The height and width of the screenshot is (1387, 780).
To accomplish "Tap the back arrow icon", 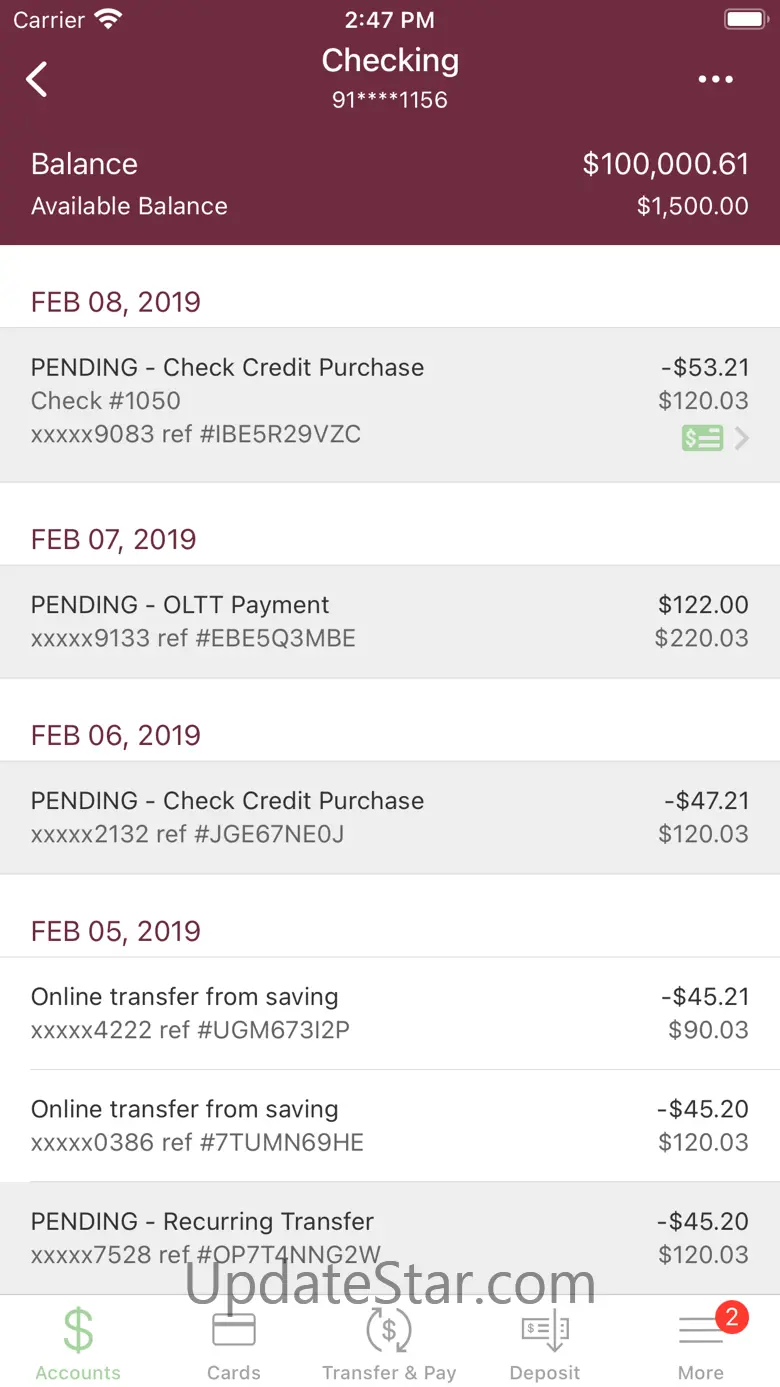I will tap(37, 79).
